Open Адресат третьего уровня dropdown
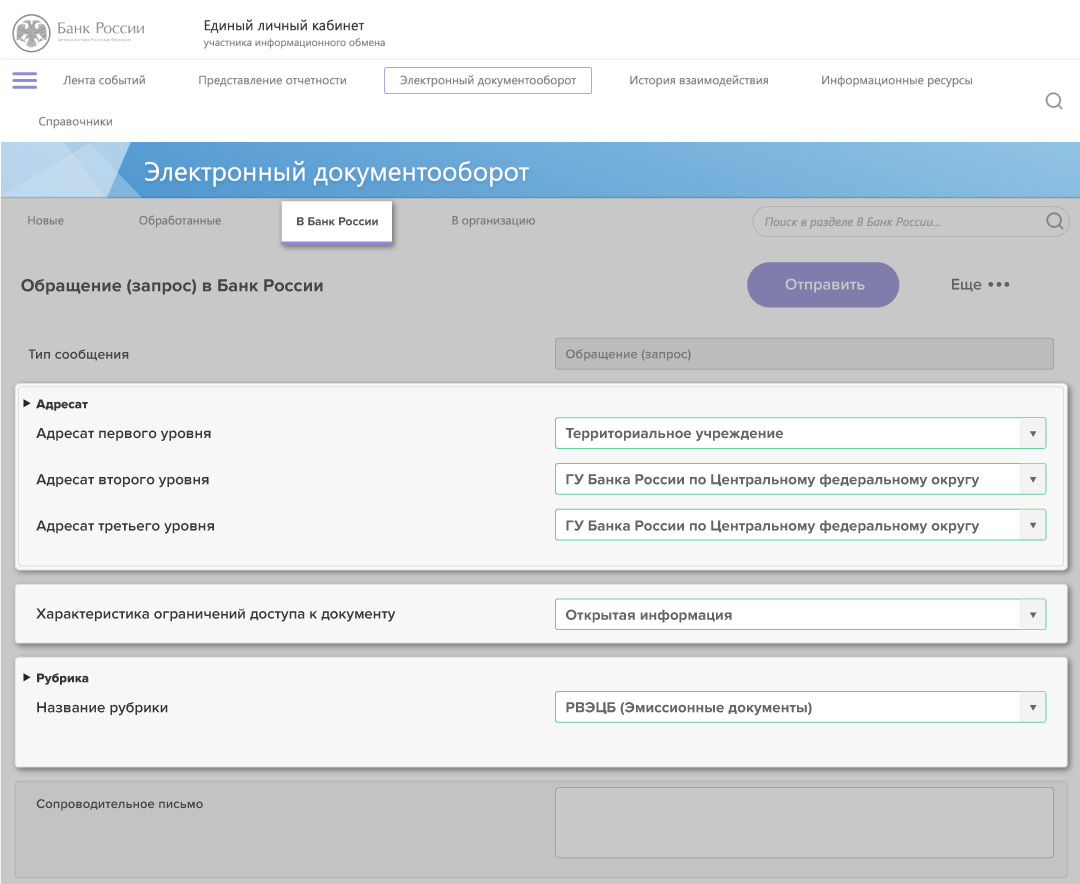Screen dimensions: 1080x884 click(x=800, y=526)
